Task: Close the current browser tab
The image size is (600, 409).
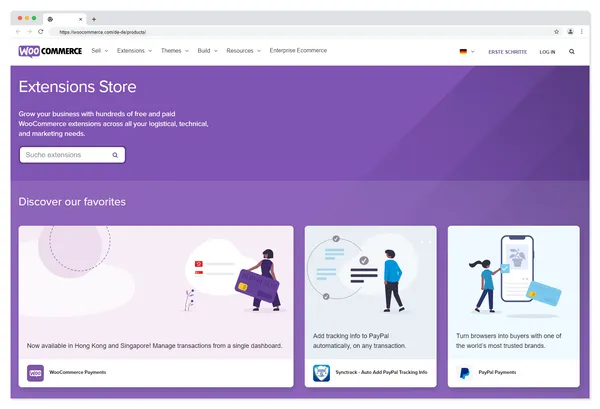Action: click(x=80, y=19)
